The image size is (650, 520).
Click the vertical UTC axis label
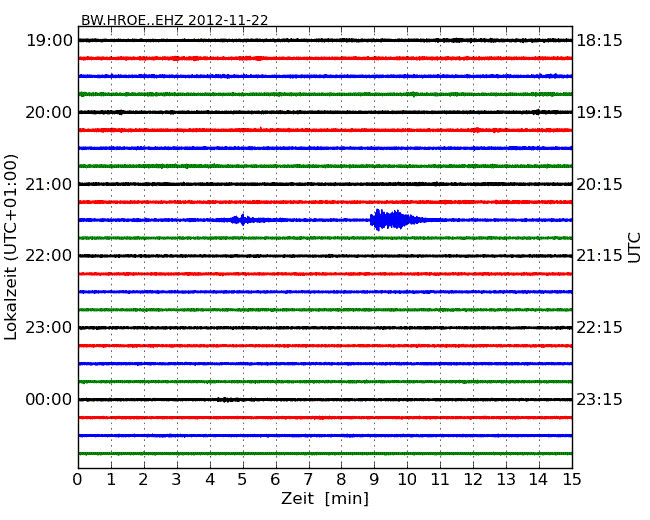coord(634,248)
